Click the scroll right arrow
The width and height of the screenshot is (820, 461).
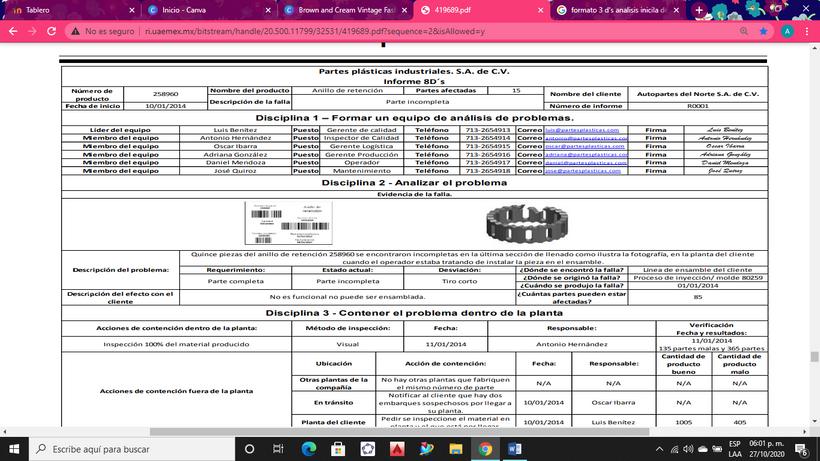[x=805, y=432]
